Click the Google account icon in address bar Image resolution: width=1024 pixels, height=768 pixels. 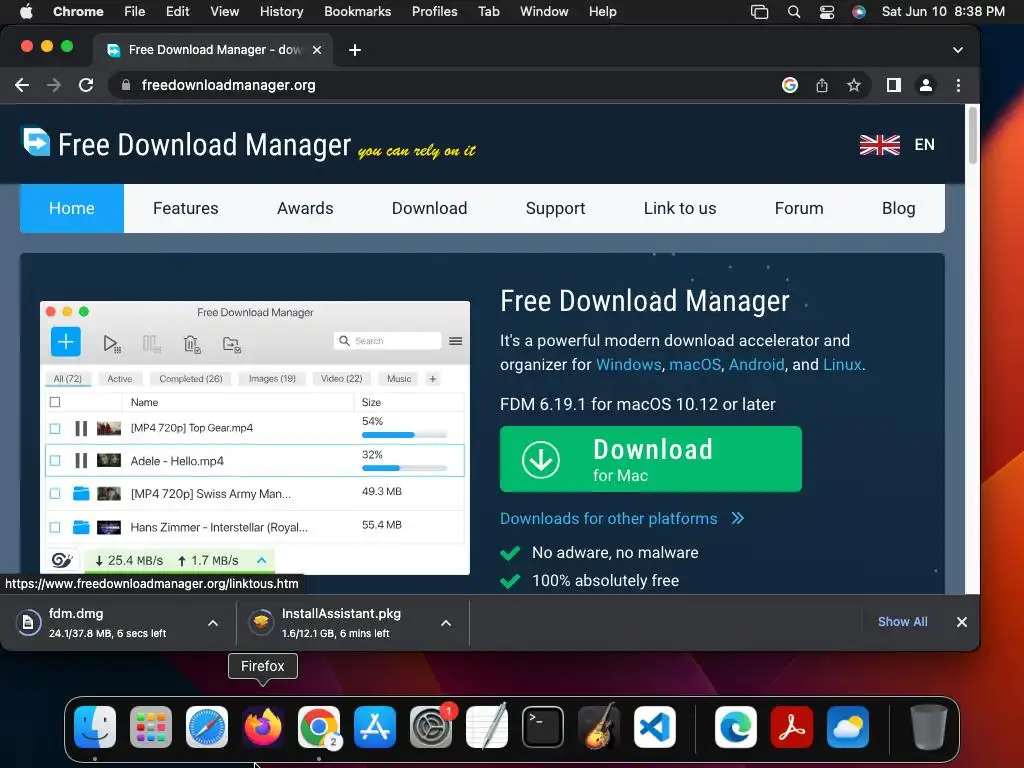click(790, 85)
